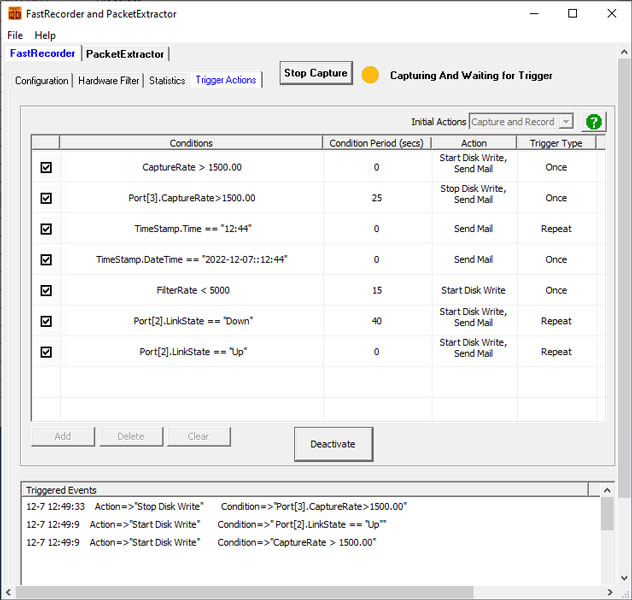Click the horizontal scrollbar right arrow
632x600 pixels.
pos(610,592)
